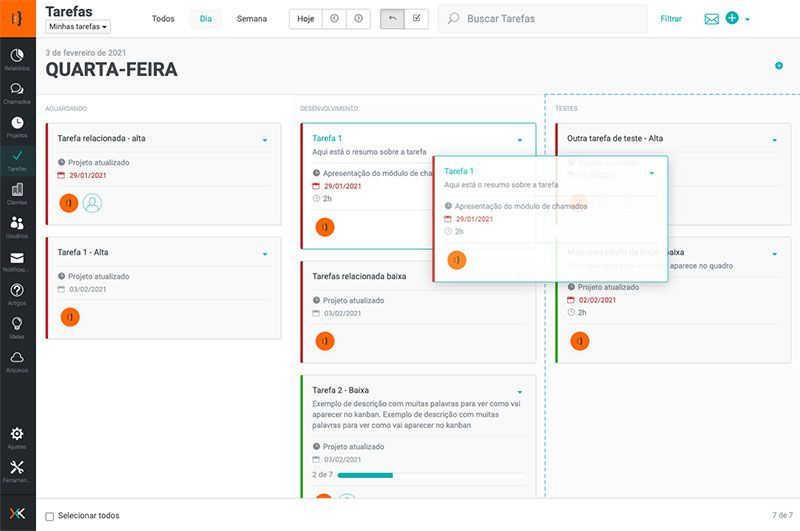Click the Tarefas page title
The height and width of the screenshot is (531, 800).
[69, 11]
